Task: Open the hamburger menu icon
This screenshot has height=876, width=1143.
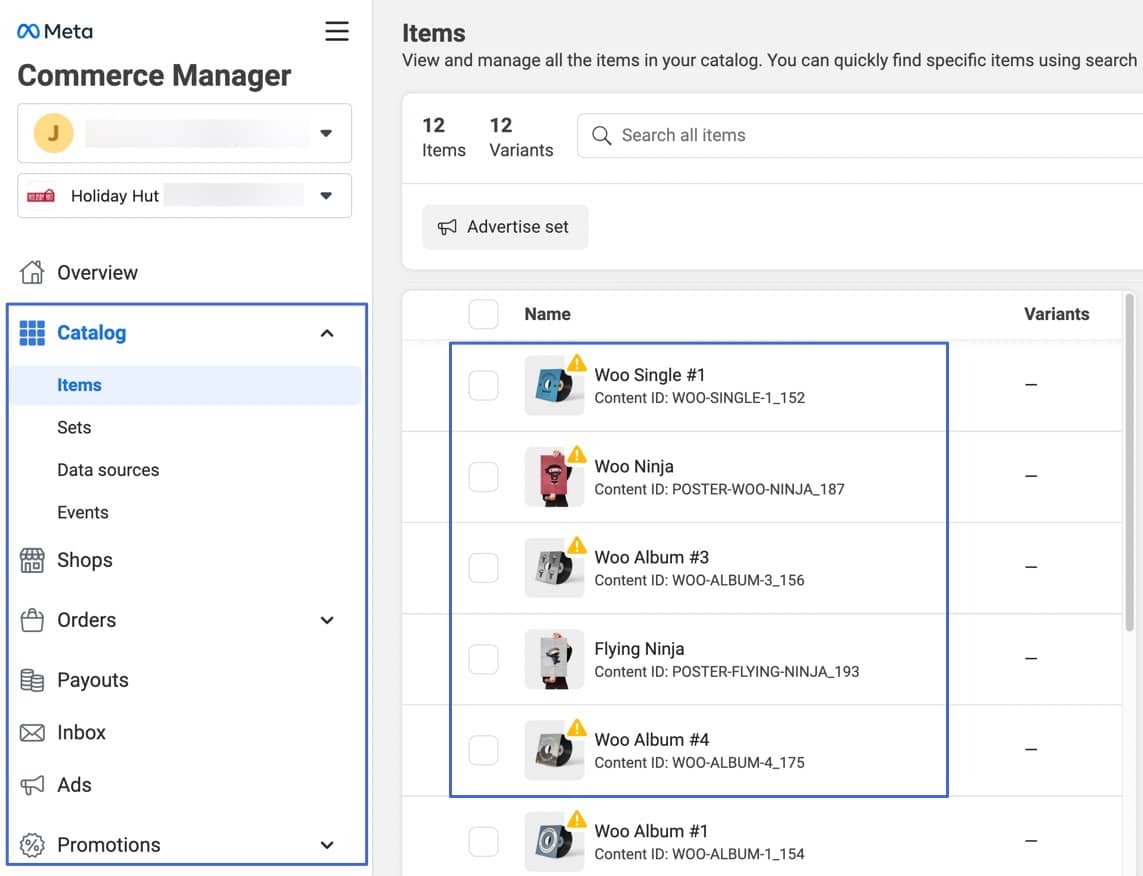Action: (336, 31)
